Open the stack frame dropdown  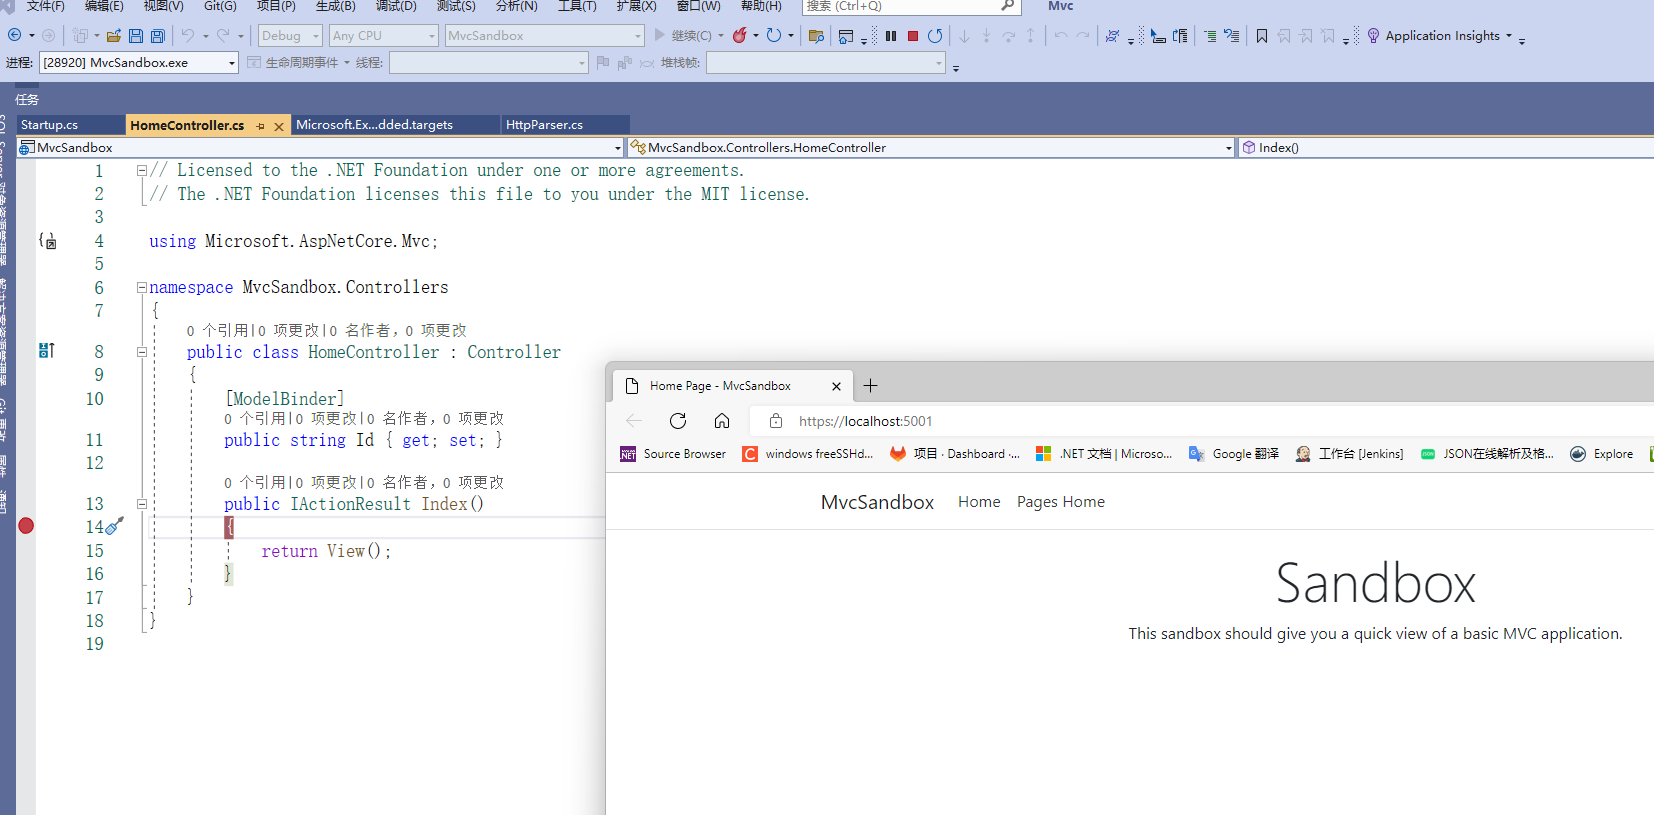pos(826,63)
